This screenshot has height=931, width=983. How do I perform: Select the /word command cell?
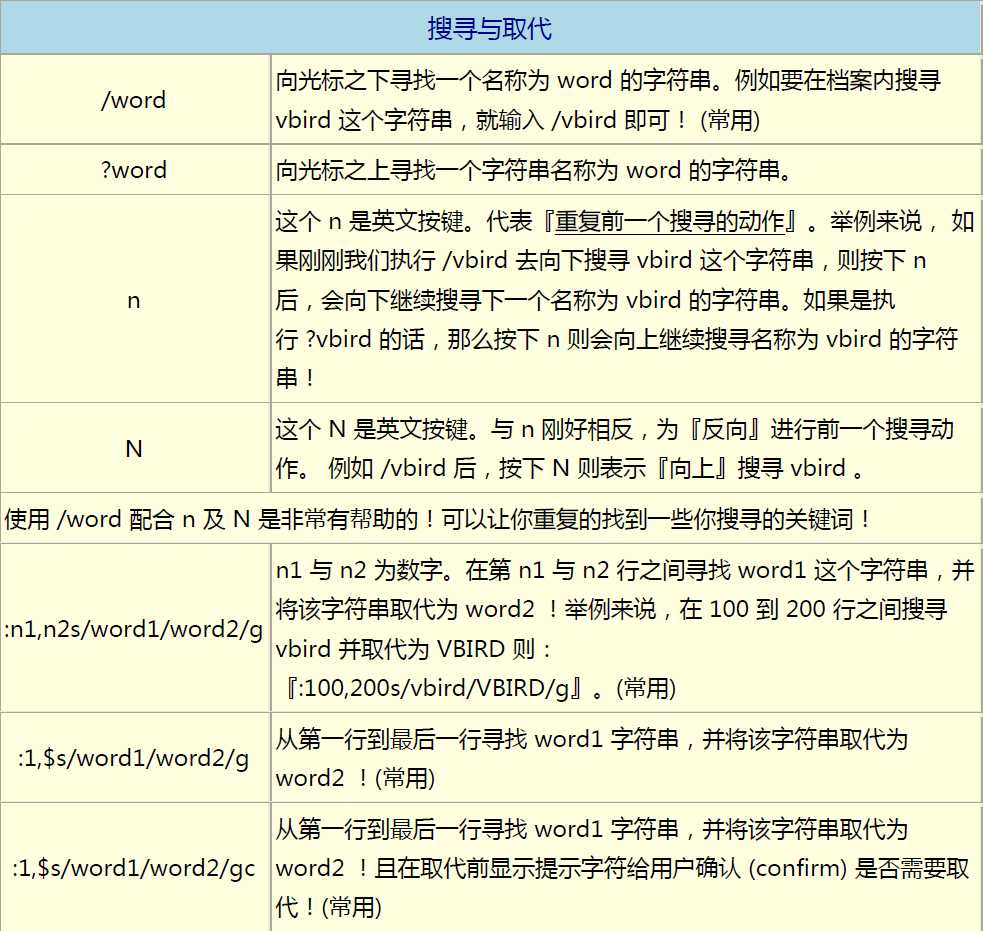[134, 100]
